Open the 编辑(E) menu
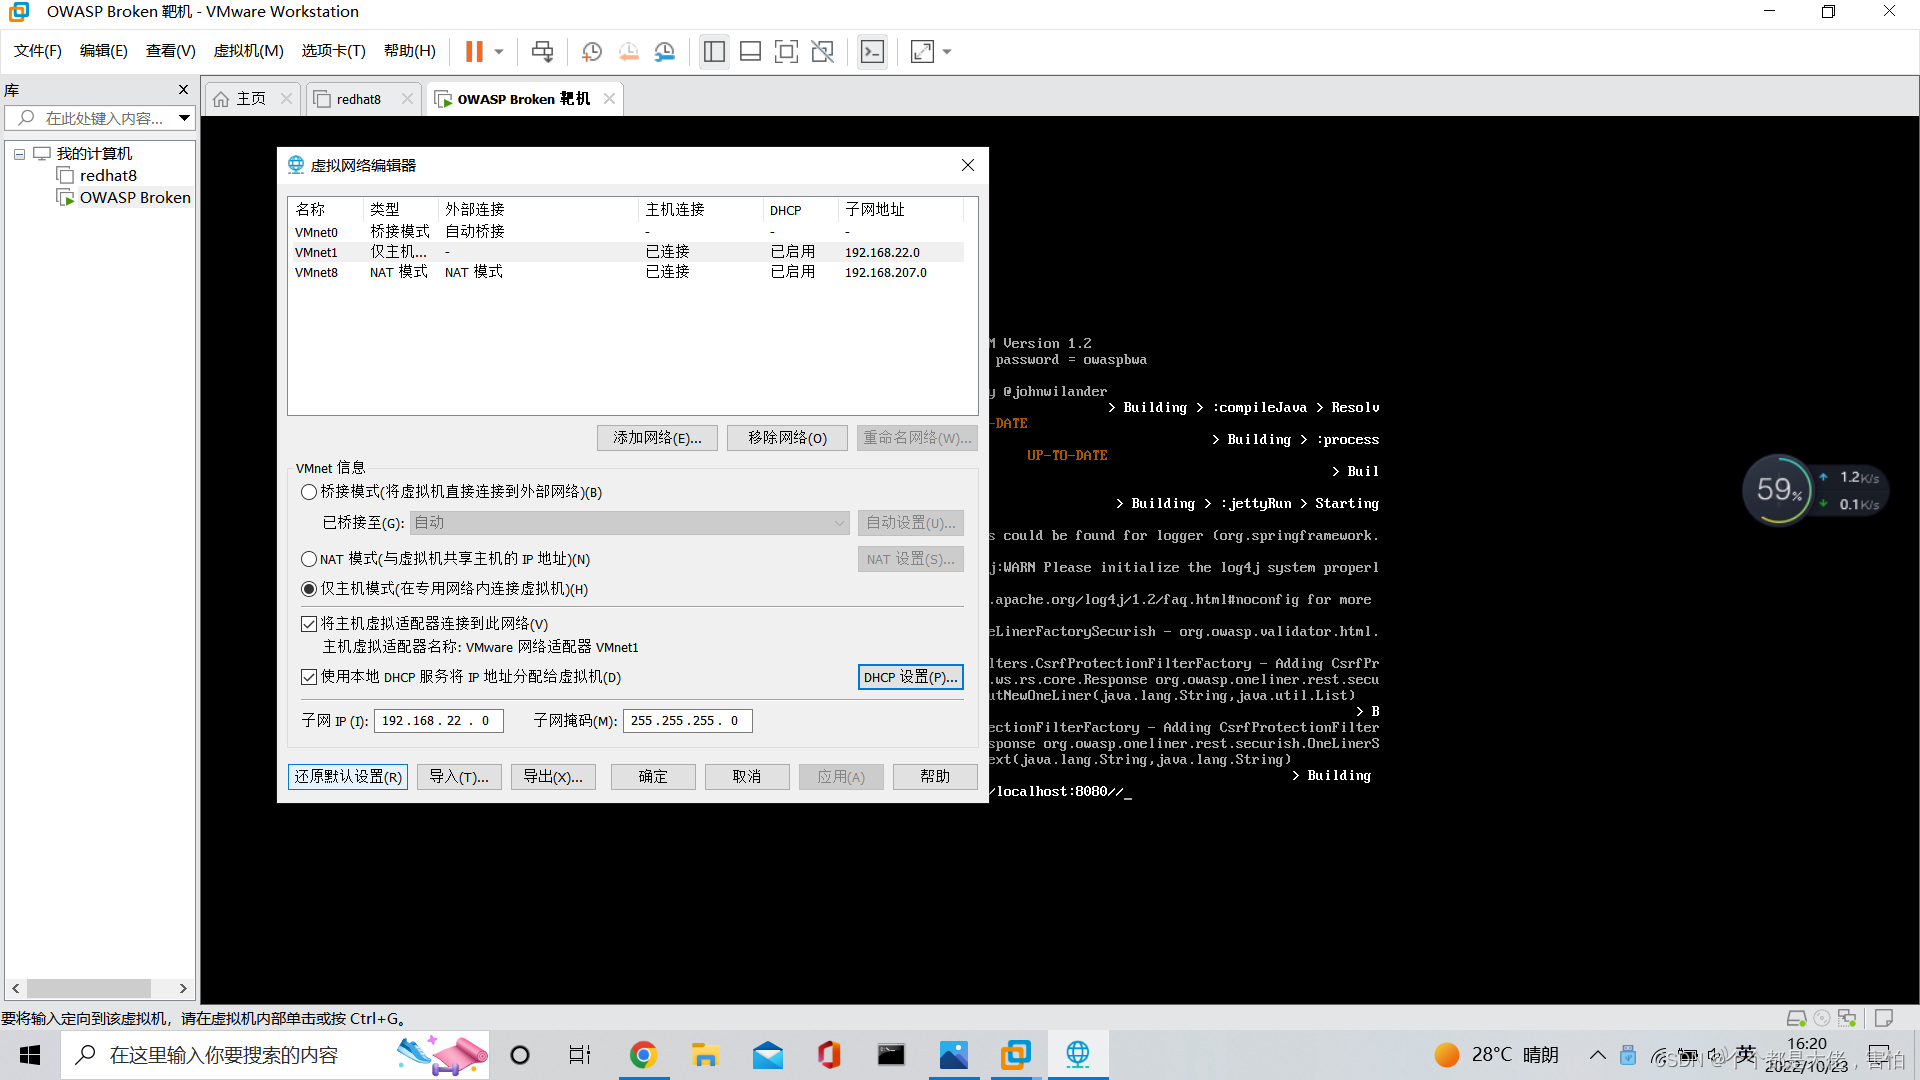The height and width of the screenshot is (1080, 1920). pyautogui.click(x=104, y=51)
